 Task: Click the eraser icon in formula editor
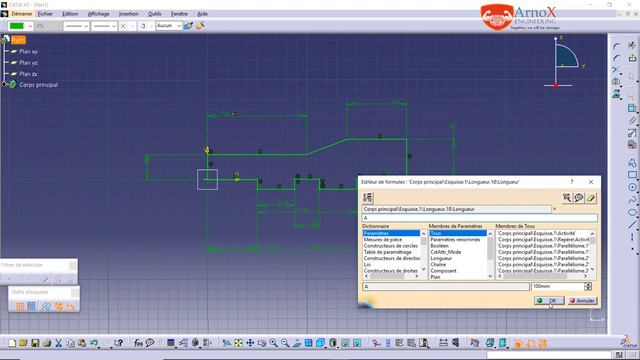pos(591,198)
